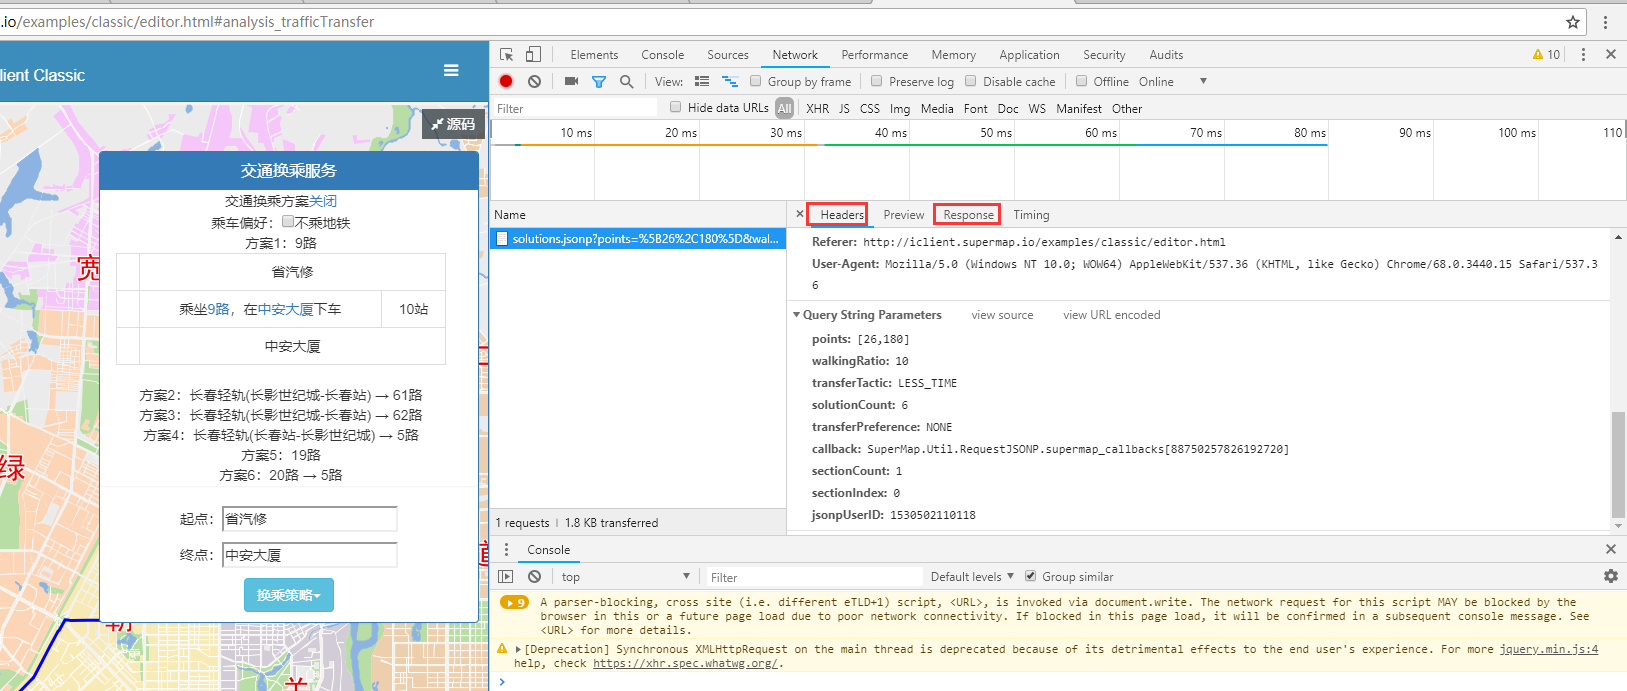Open the console drawer's three-dot menu
Viewport: 1627px width, 691px height.
pos(506,550)
